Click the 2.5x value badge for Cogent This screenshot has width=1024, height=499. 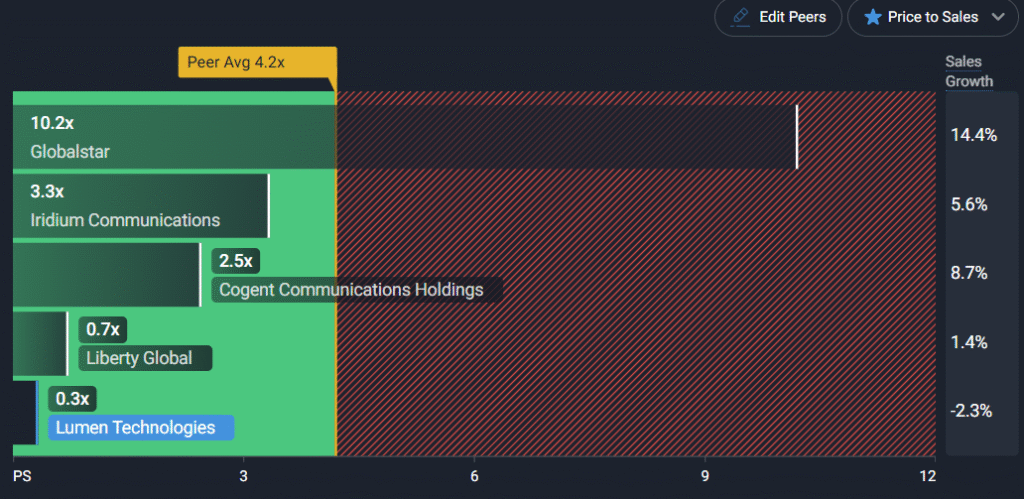coord(236,261)
